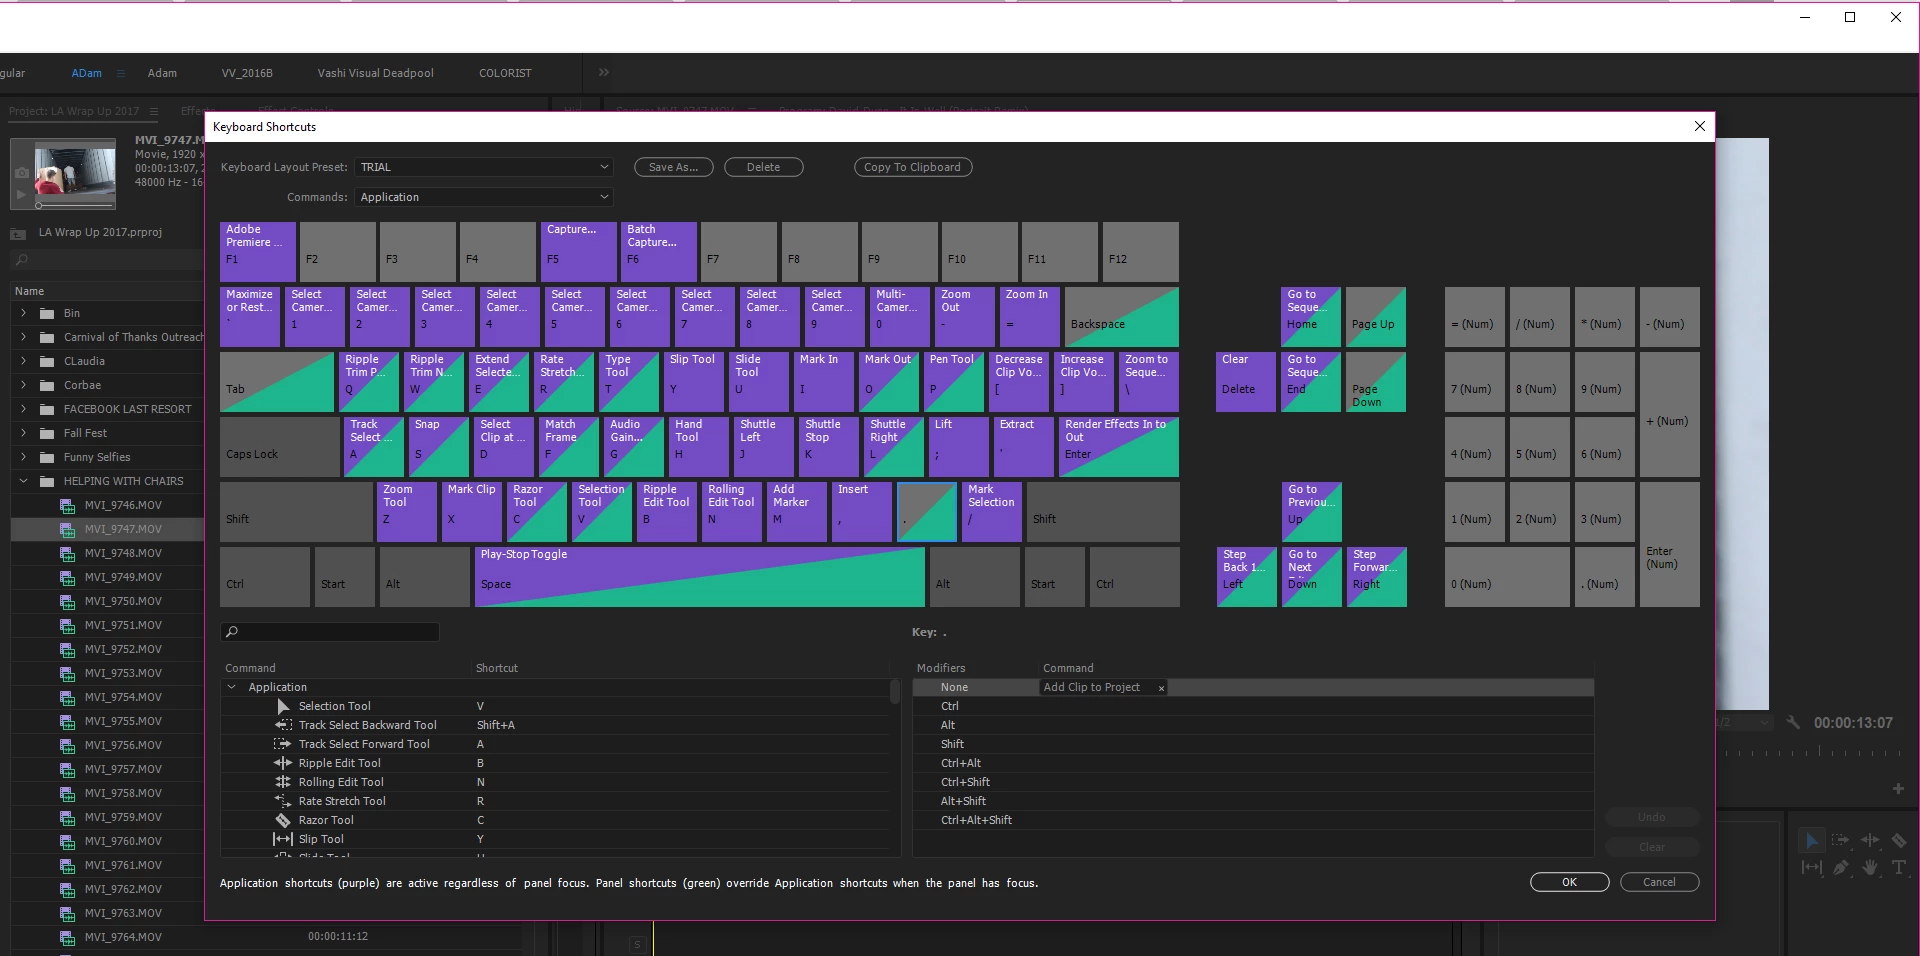The image size is (1920, 956).
Task: Switch to ADam workspace tab
Action: coord(86,73)
